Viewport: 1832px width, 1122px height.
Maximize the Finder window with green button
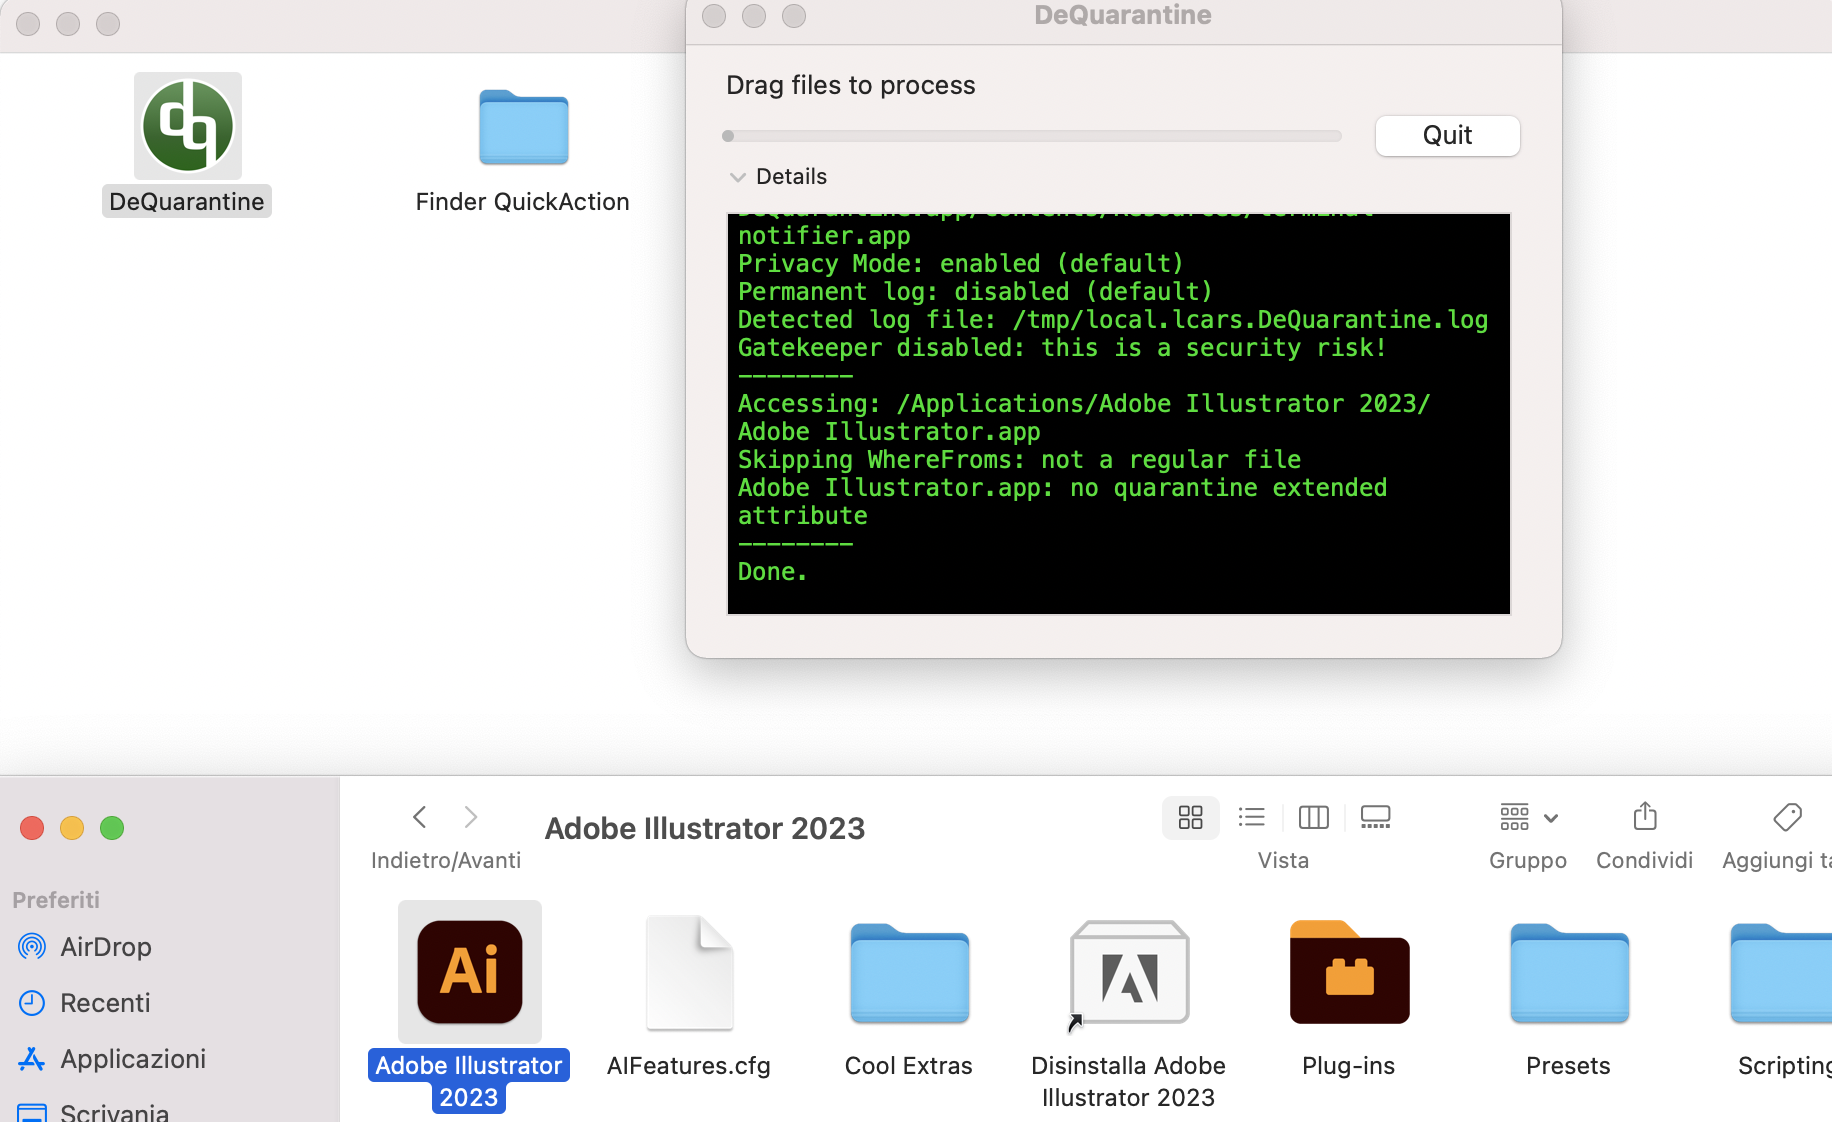point(112,828)
